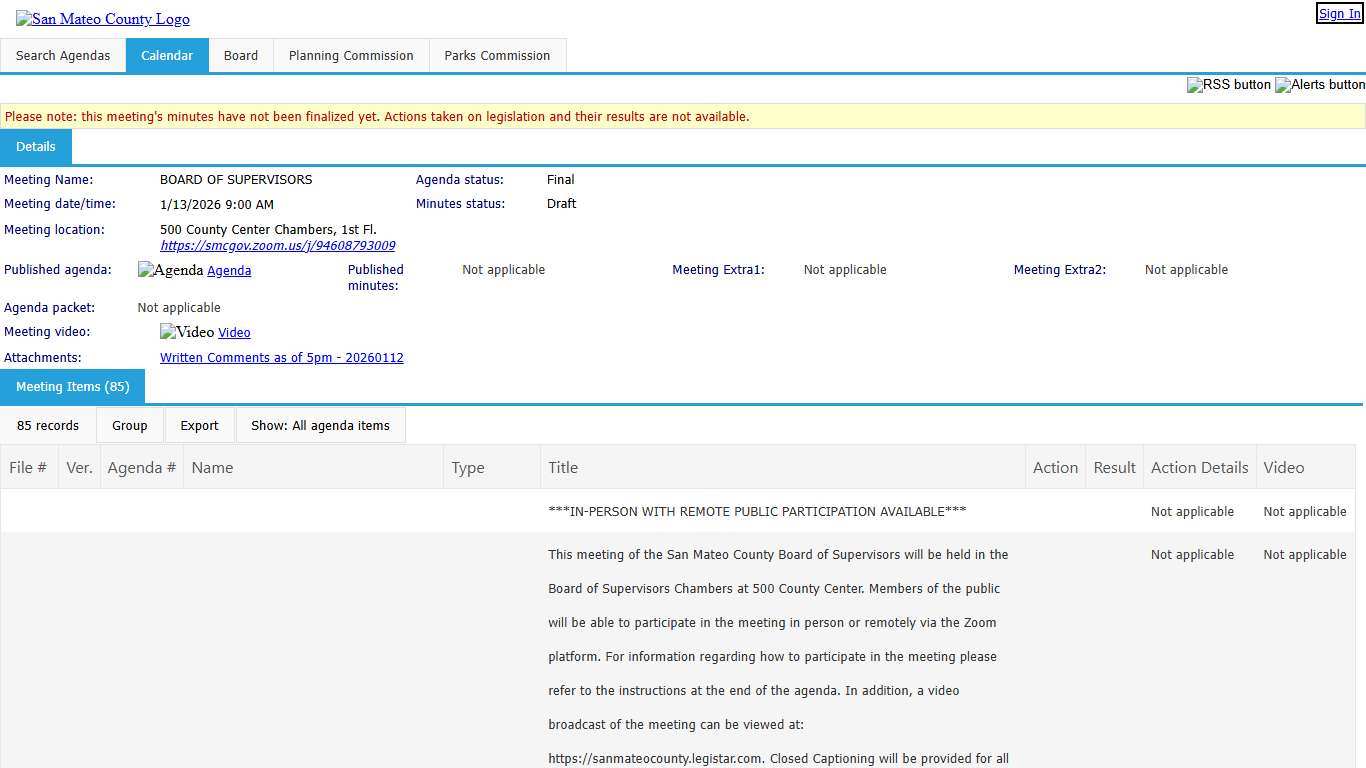Open the Zoom meeting link
The width and height of the screenshot is (1366, 768).
coord(277,246)
